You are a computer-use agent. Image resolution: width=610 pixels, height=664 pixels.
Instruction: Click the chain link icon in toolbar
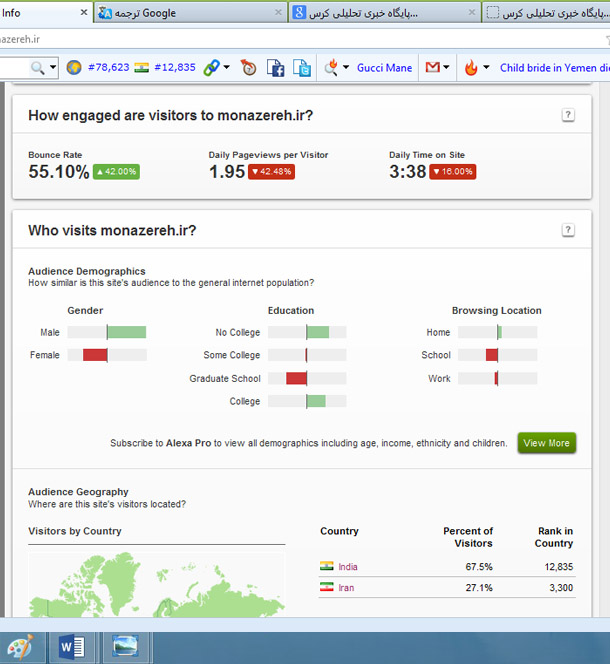(x=211, y=67)
